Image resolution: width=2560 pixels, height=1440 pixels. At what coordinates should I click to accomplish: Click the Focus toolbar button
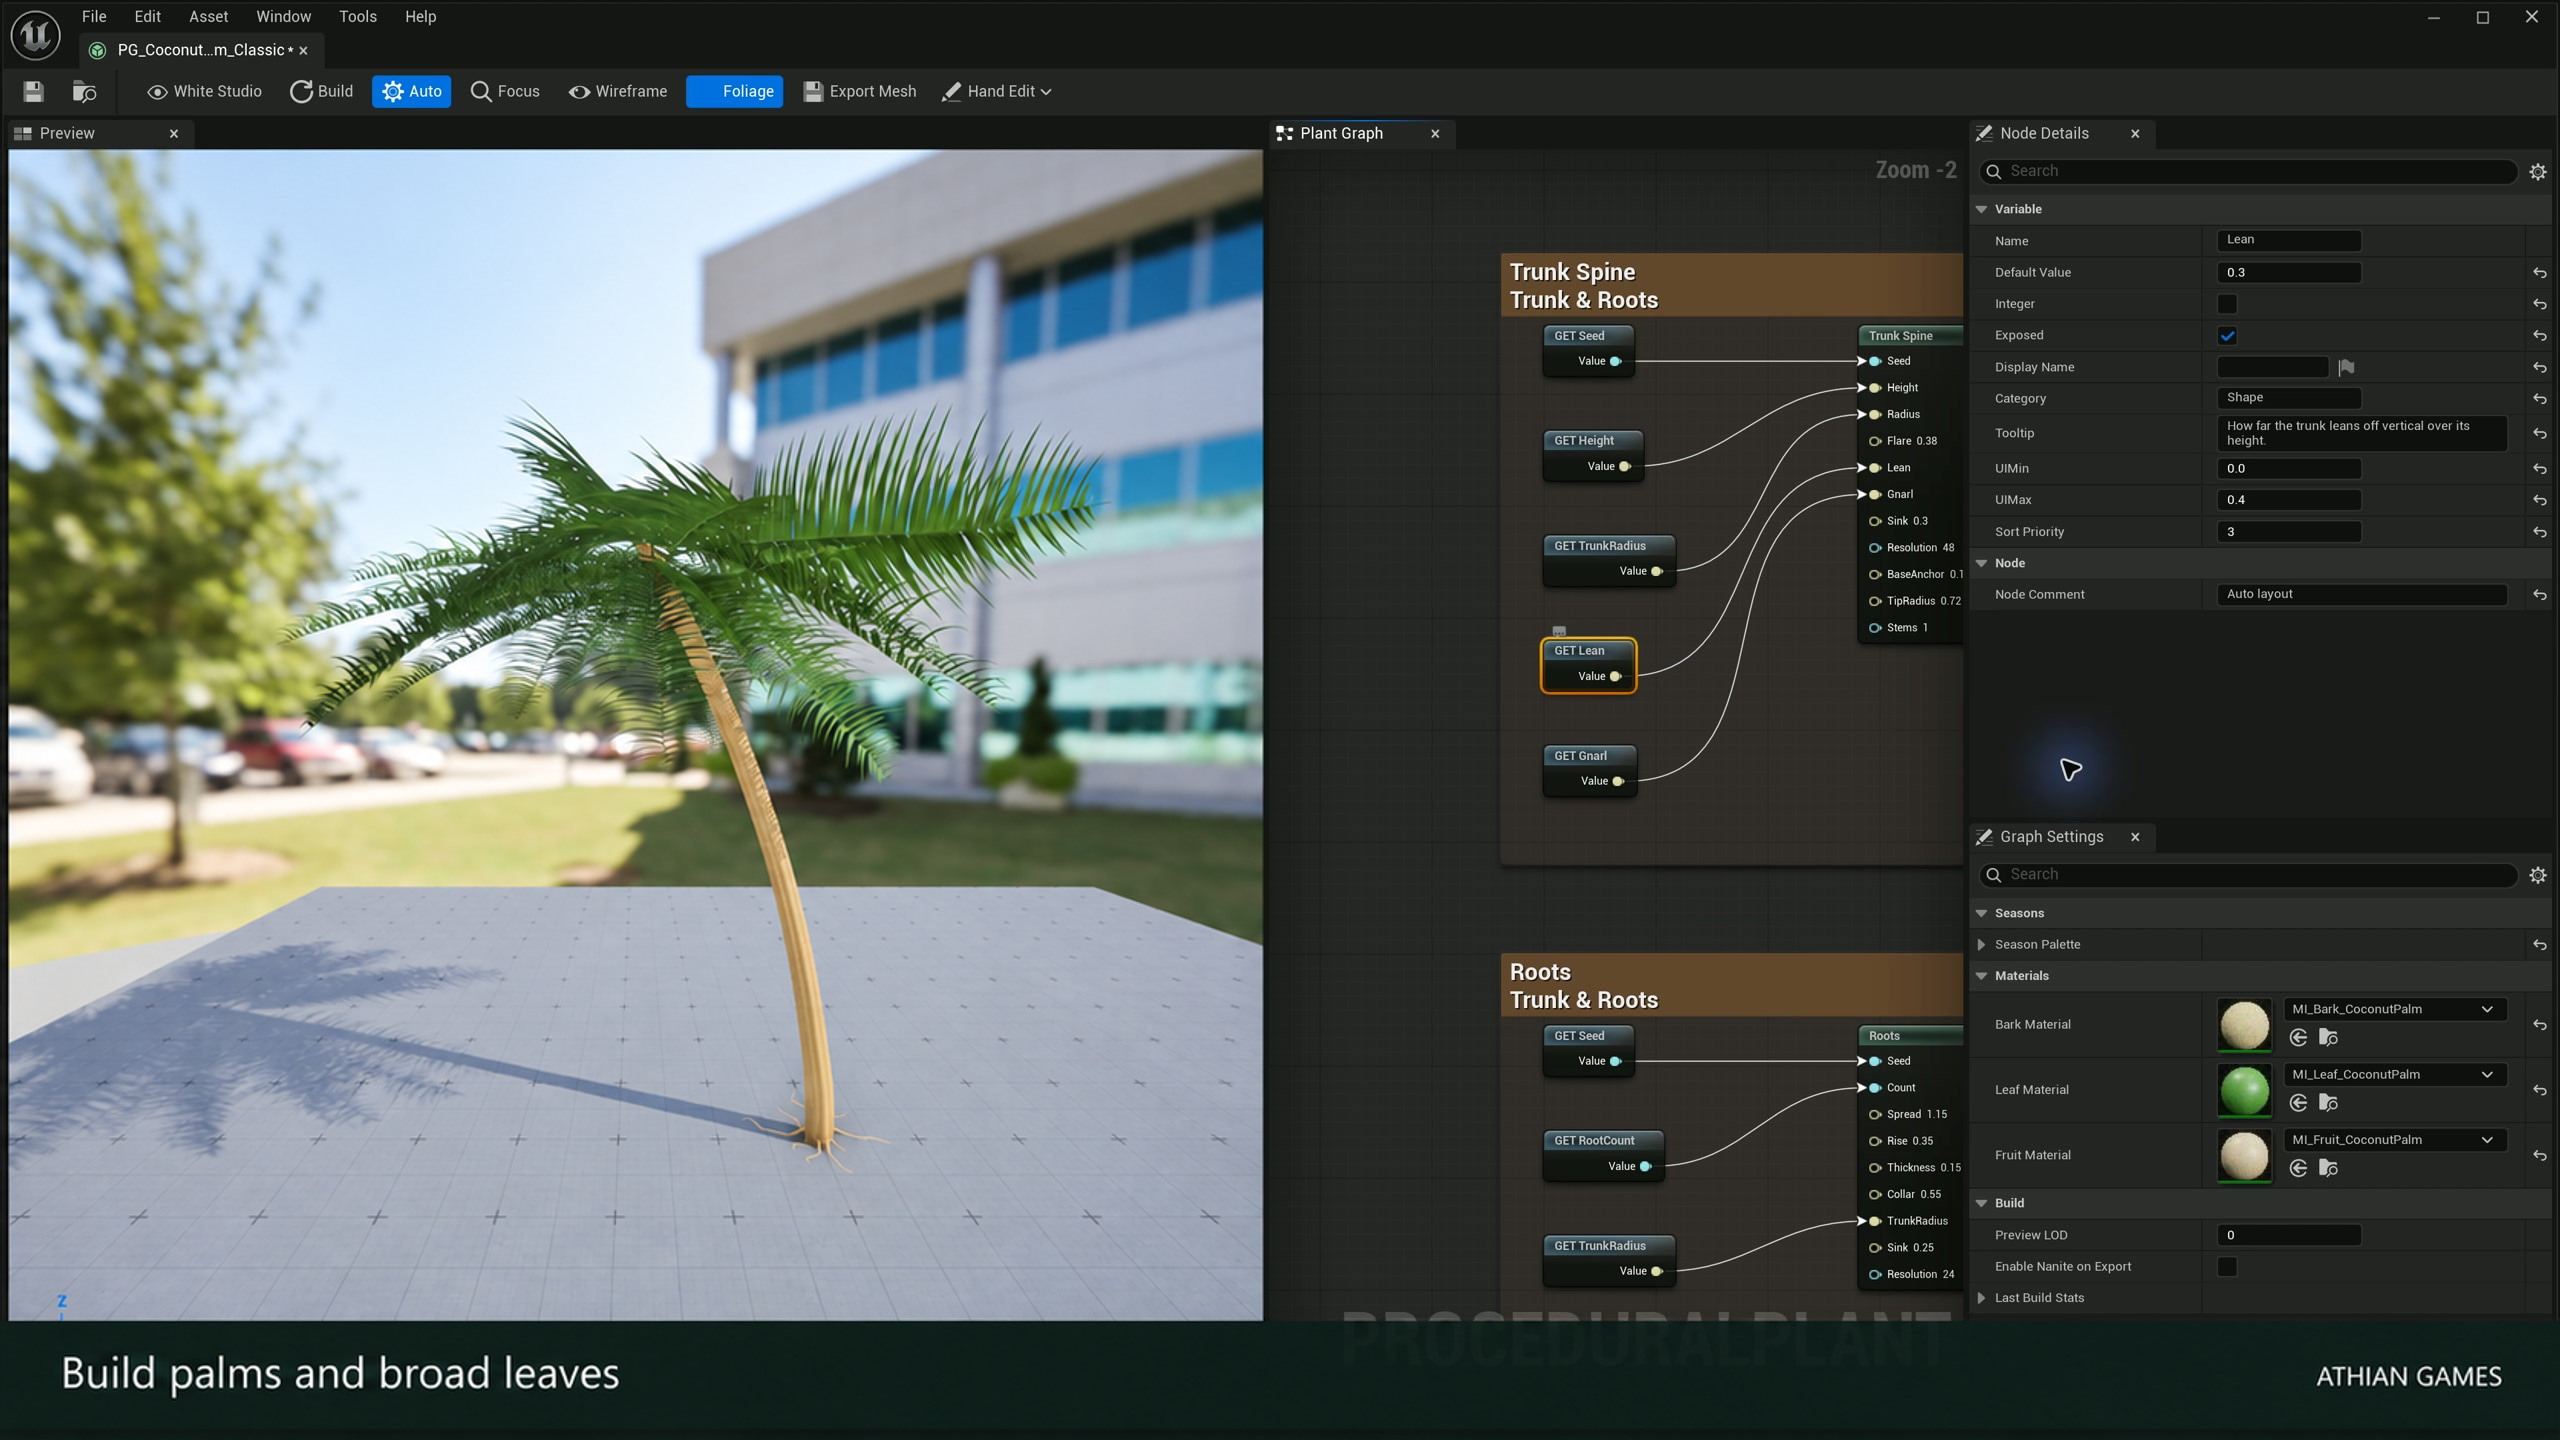[505, 91]
